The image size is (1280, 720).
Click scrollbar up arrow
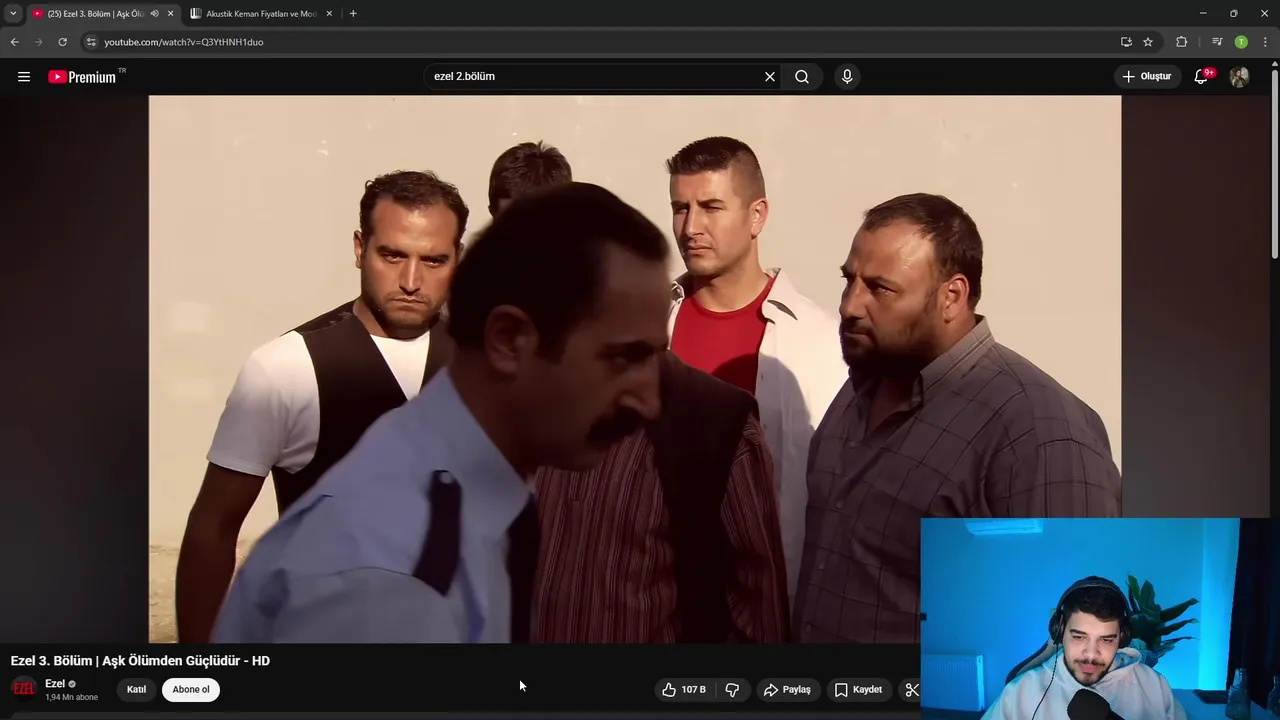tap(1275, 63)
